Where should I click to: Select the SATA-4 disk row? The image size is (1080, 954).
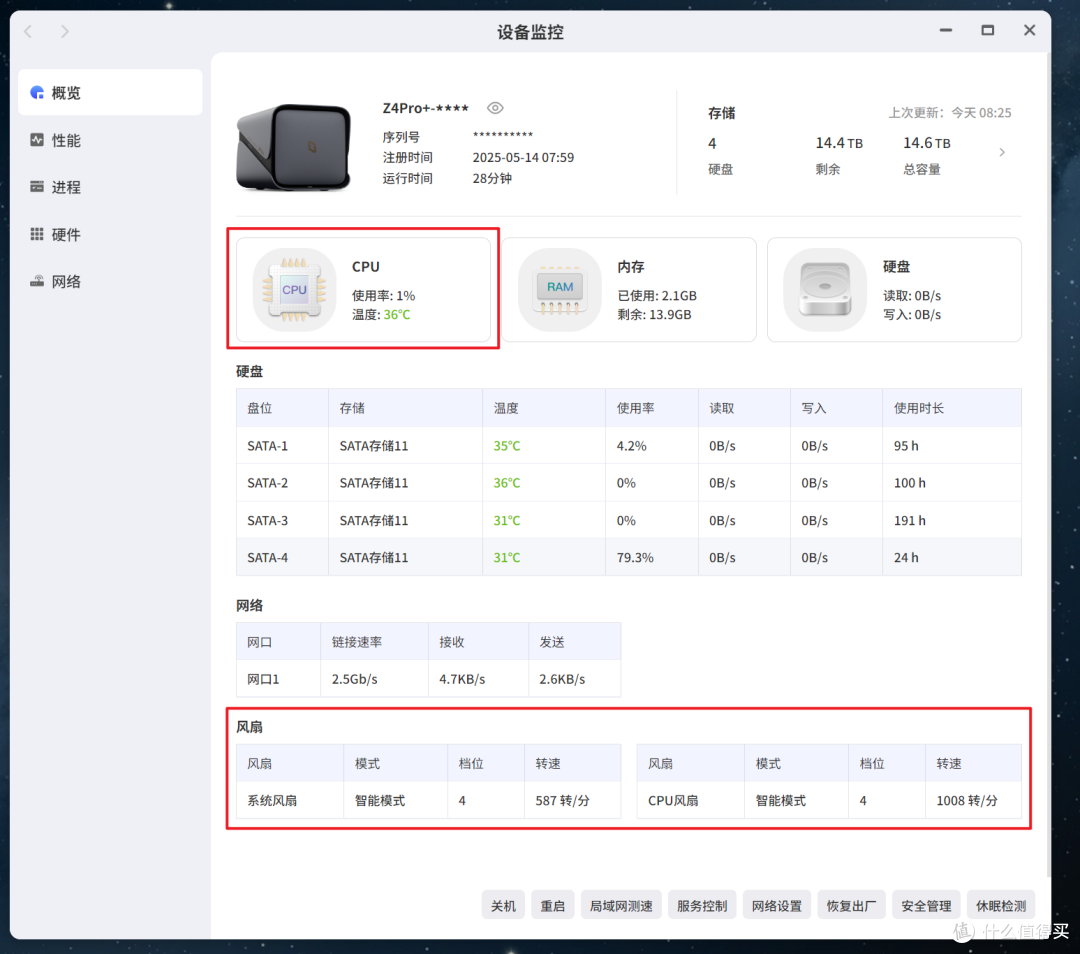point(629,557)
